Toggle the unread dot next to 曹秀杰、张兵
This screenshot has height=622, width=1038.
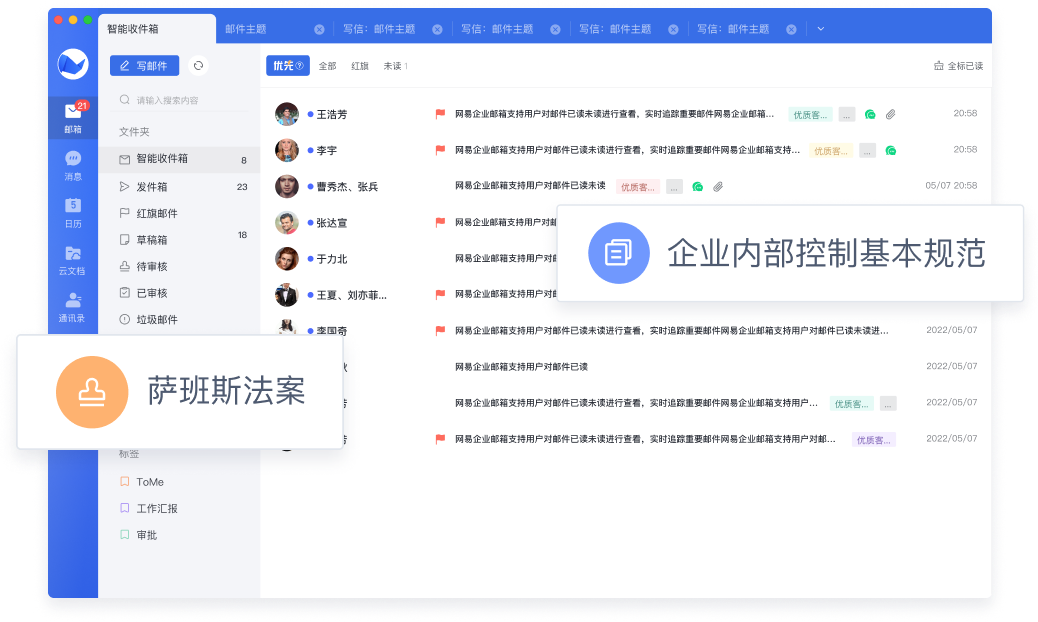310,187
